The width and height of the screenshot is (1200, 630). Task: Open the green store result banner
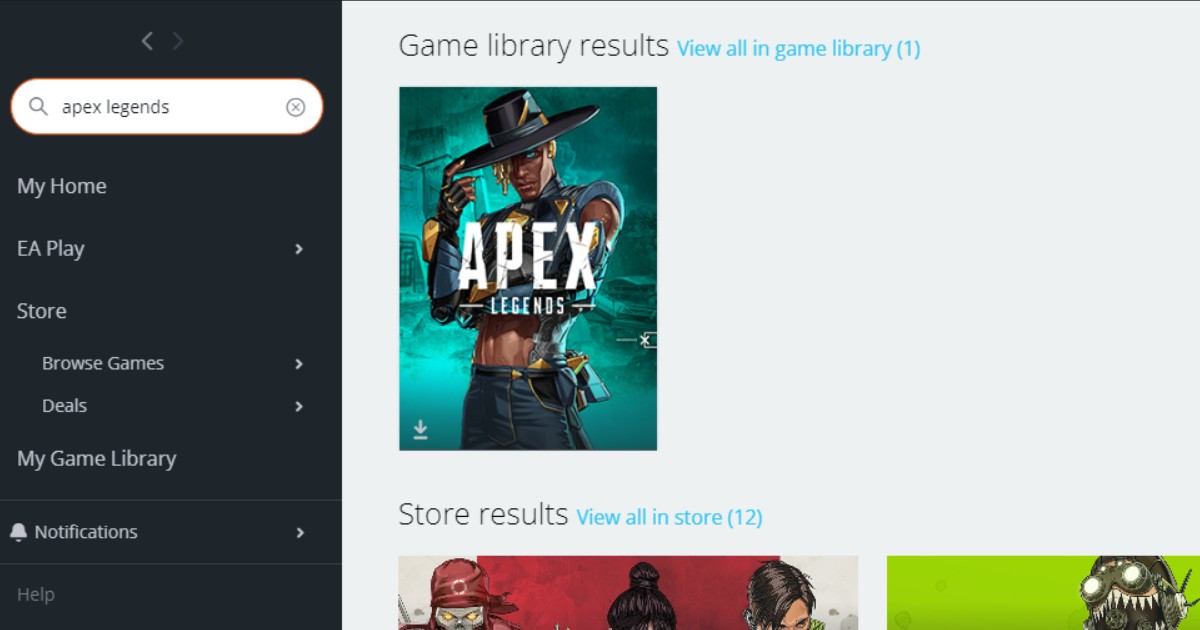coord(1043,593)
